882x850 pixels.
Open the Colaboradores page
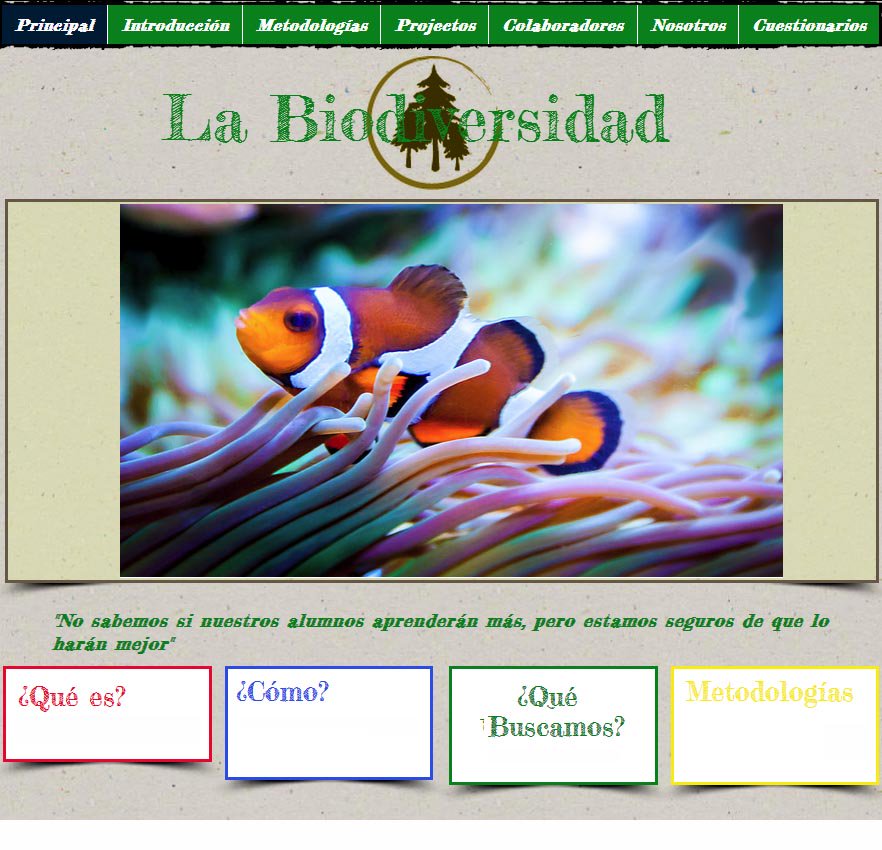coord(563,25)
